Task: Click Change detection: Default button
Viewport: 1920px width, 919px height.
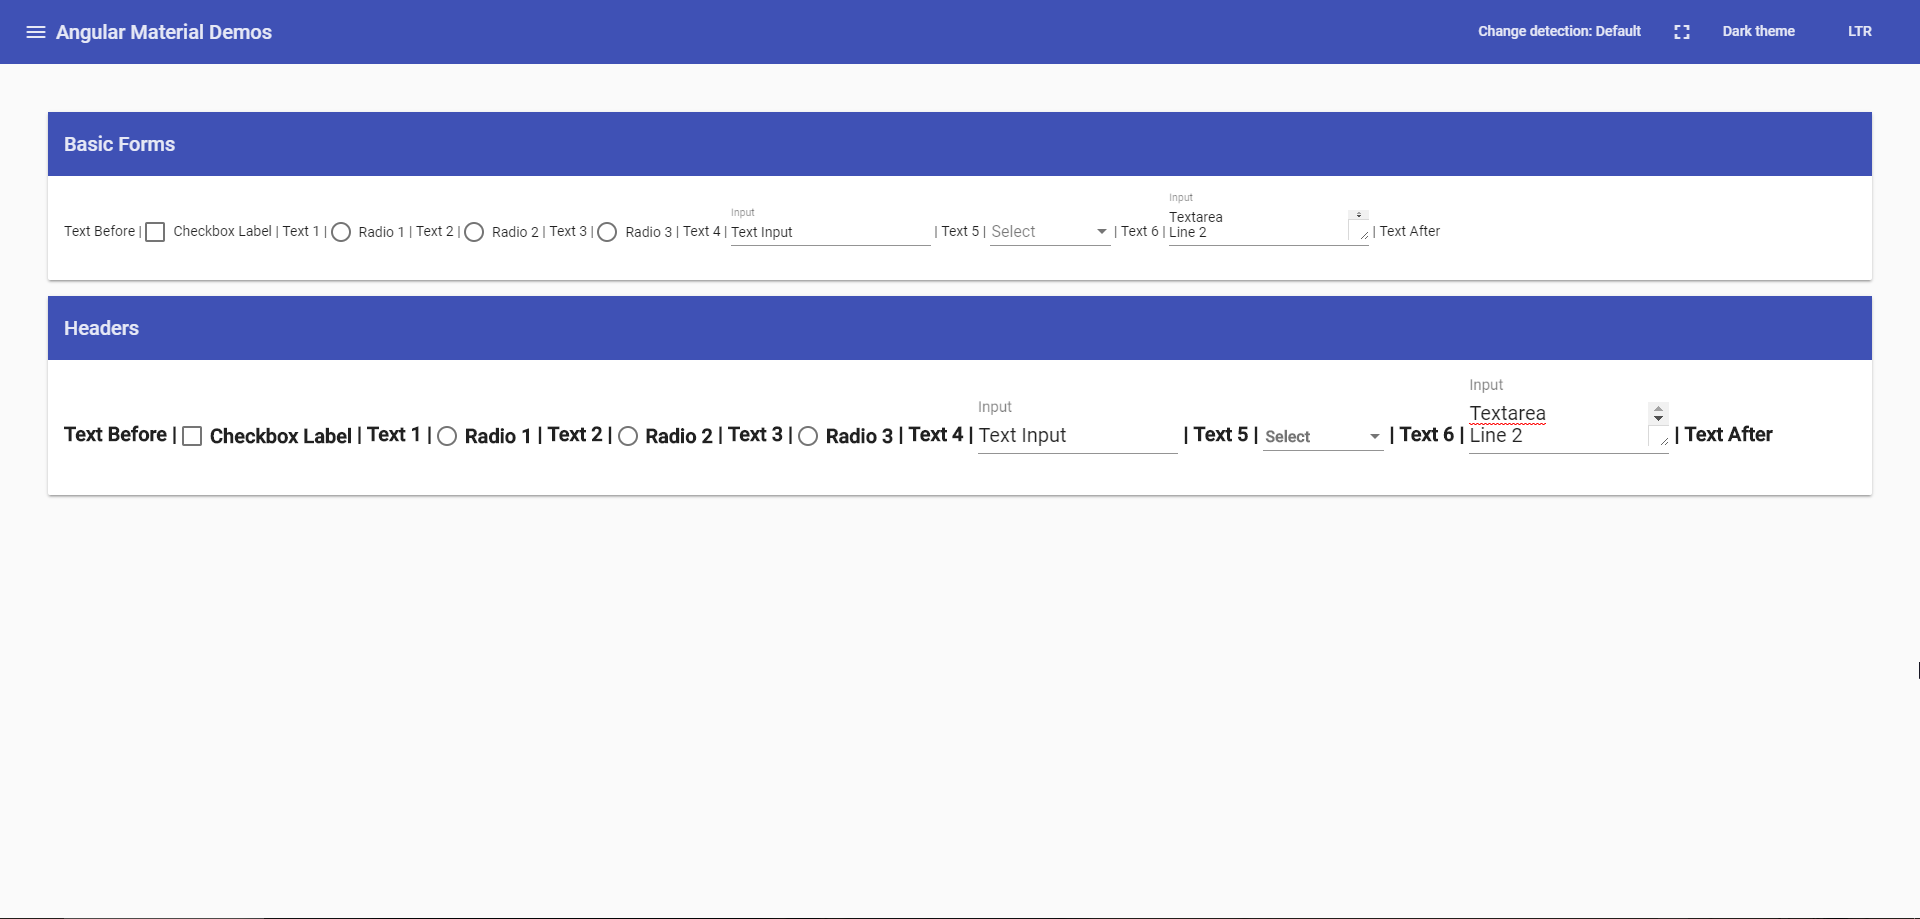Action: click(1559, 32)
